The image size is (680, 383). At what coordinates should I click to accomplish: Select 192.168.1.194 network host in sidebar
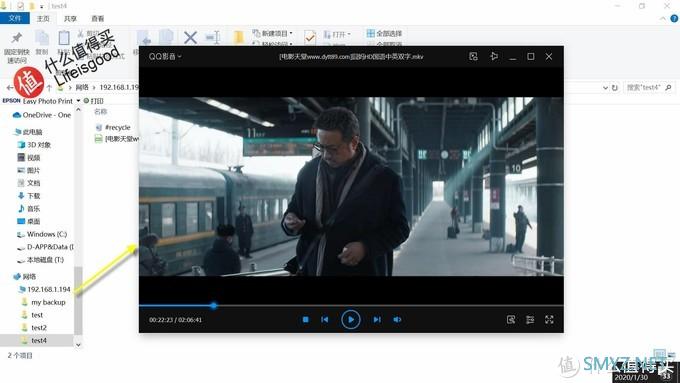click(45, 289)
